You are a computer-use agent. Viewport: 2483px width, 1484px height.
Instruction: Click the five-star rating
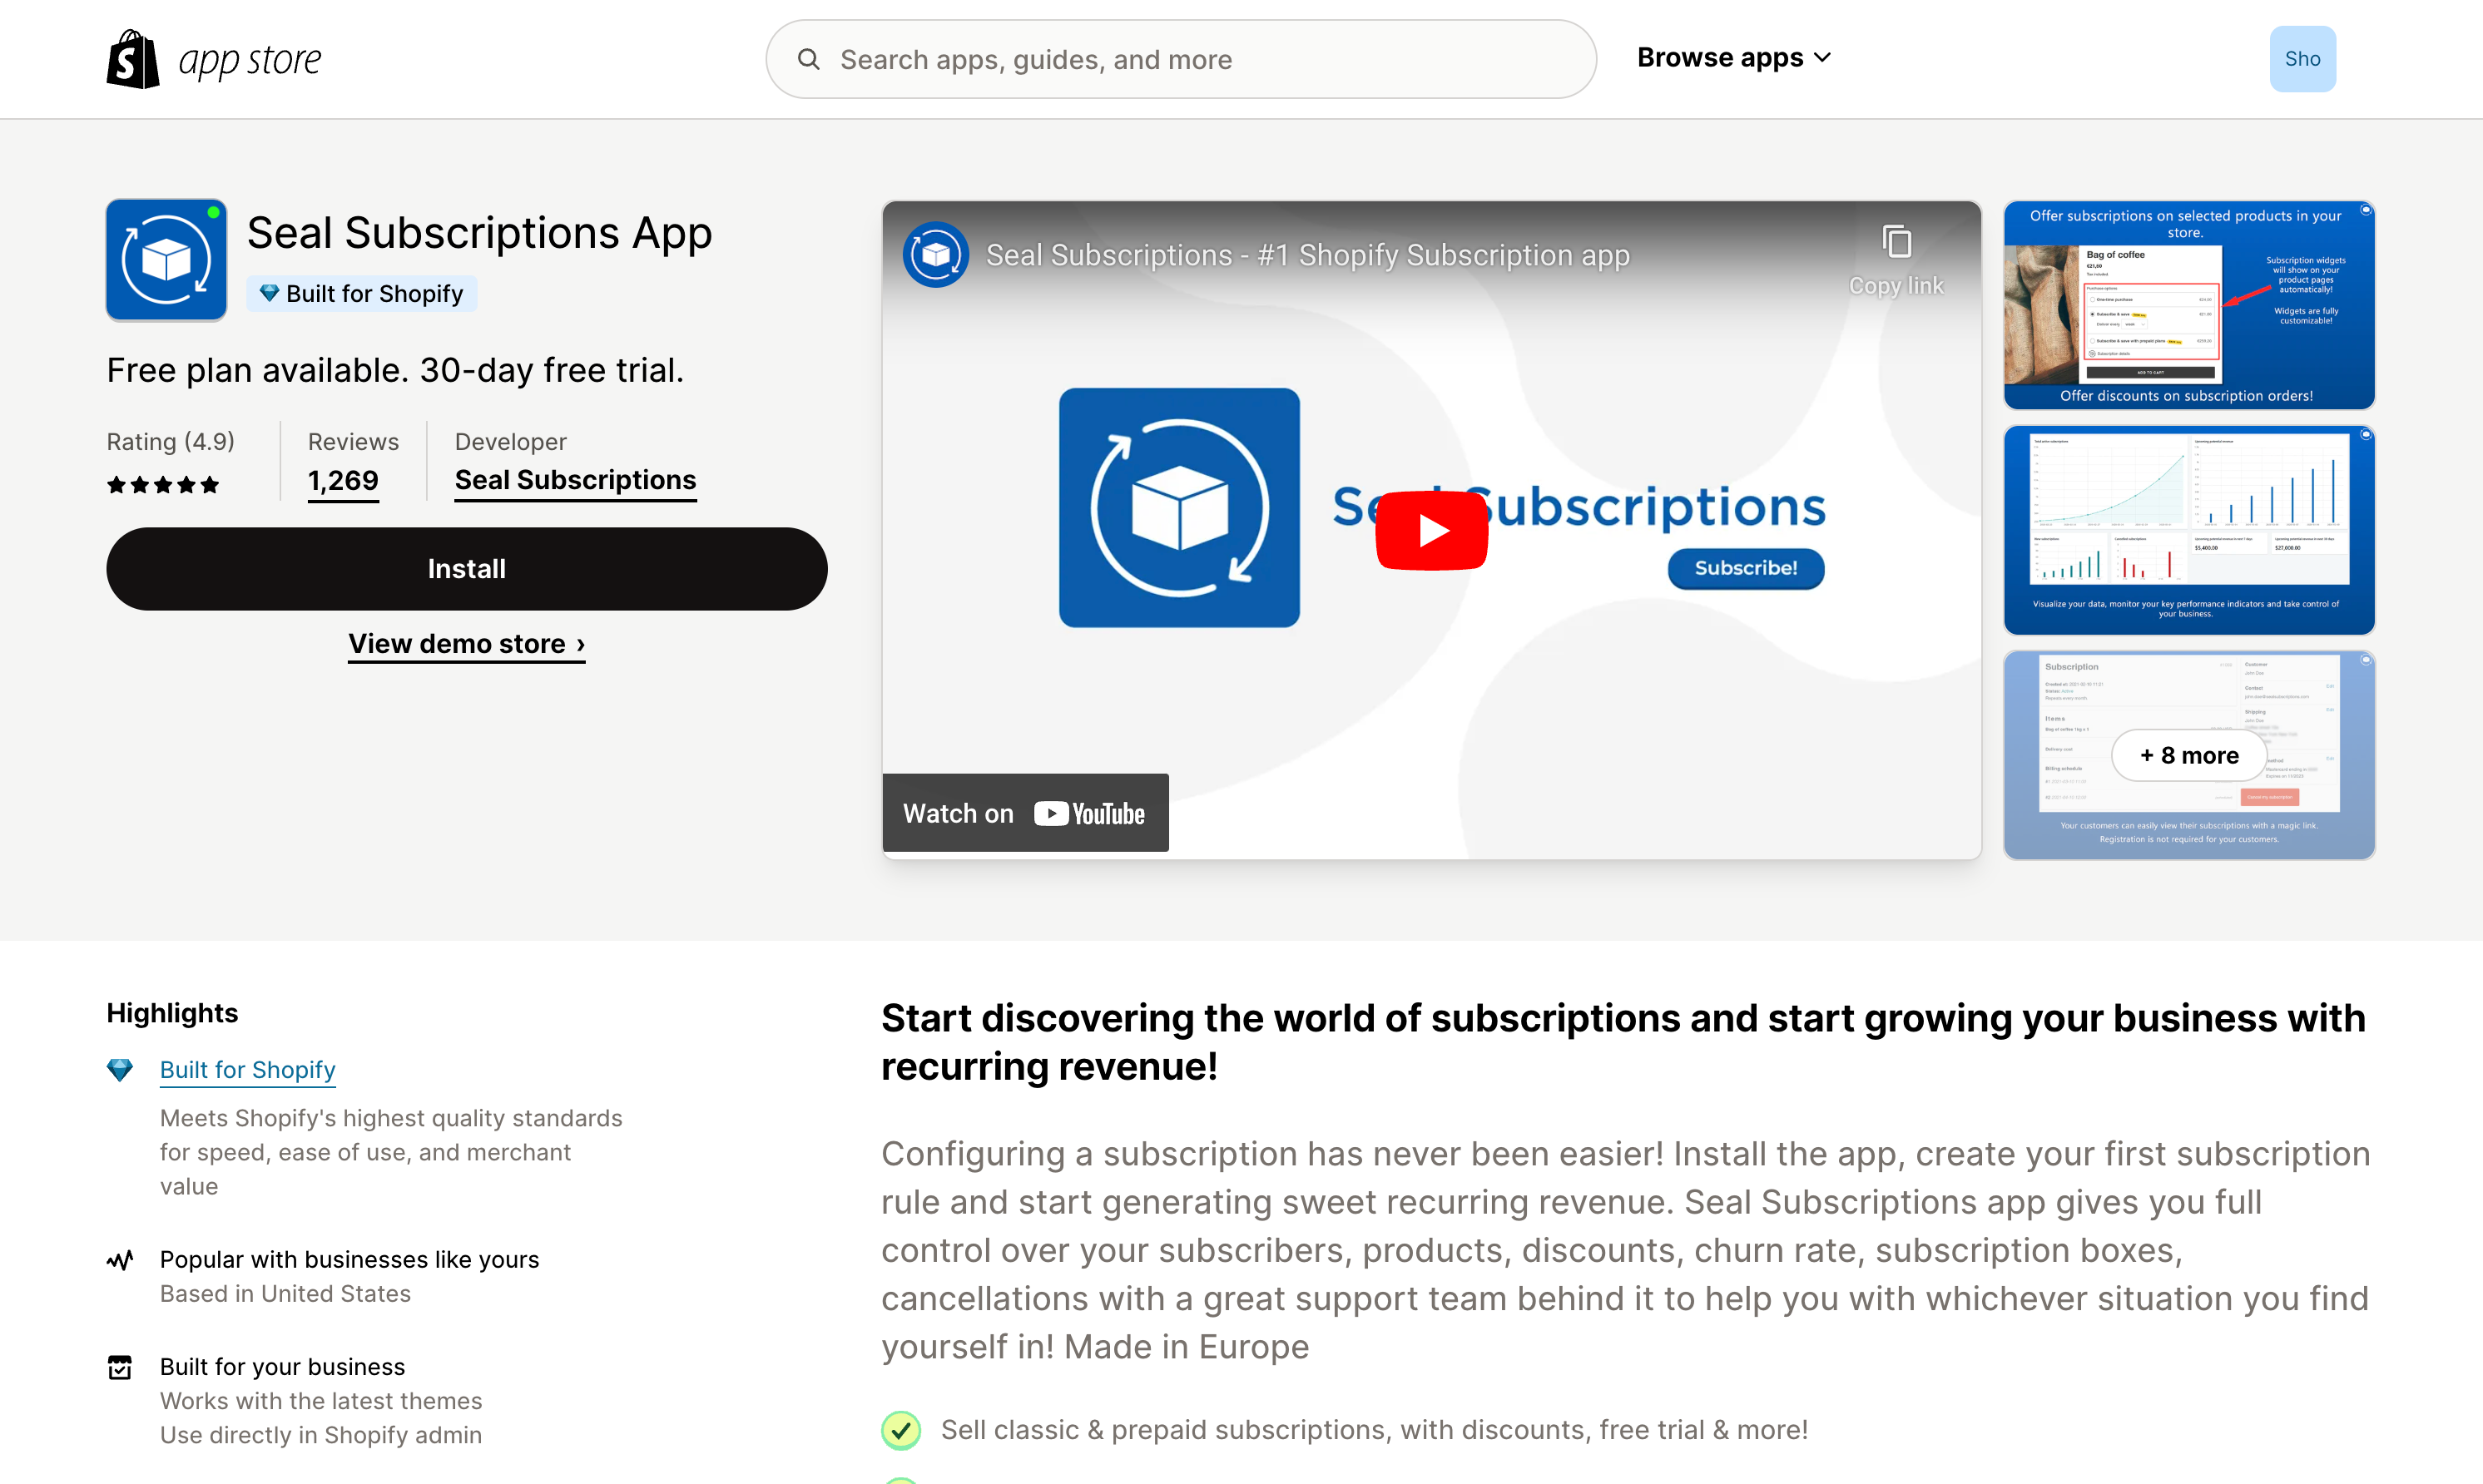click(x=163, y=485)
